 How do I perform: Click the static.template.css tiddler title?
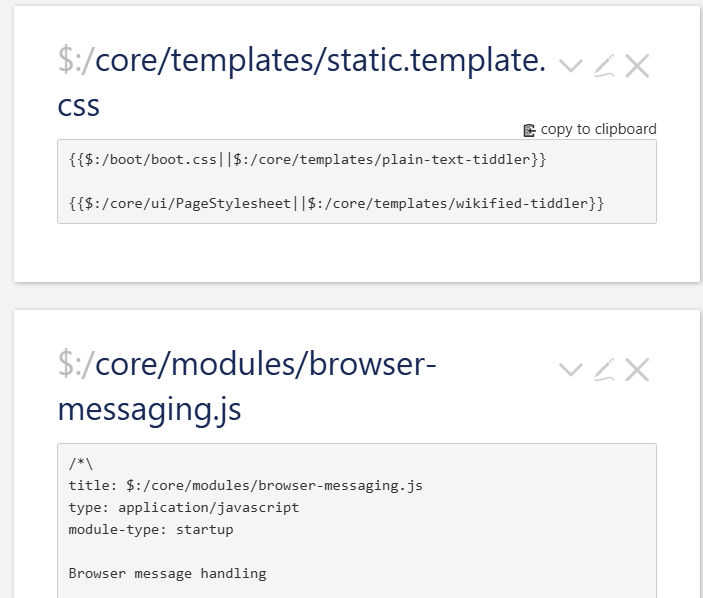320,62
